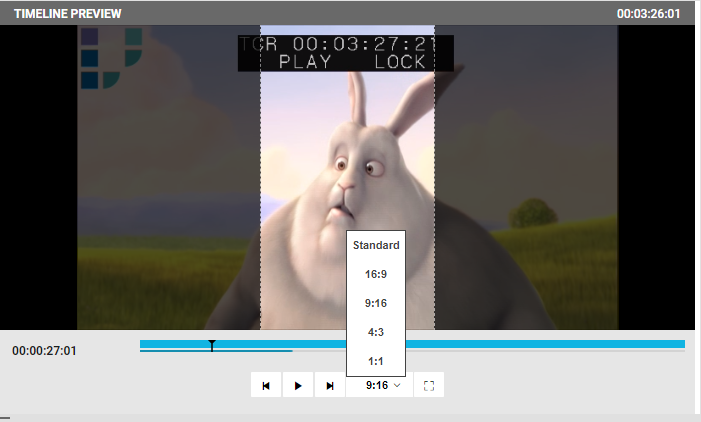Seek on the blue timeline progress bar
The width and height of the screenshot is (701, 422).
tap(412, 344)
